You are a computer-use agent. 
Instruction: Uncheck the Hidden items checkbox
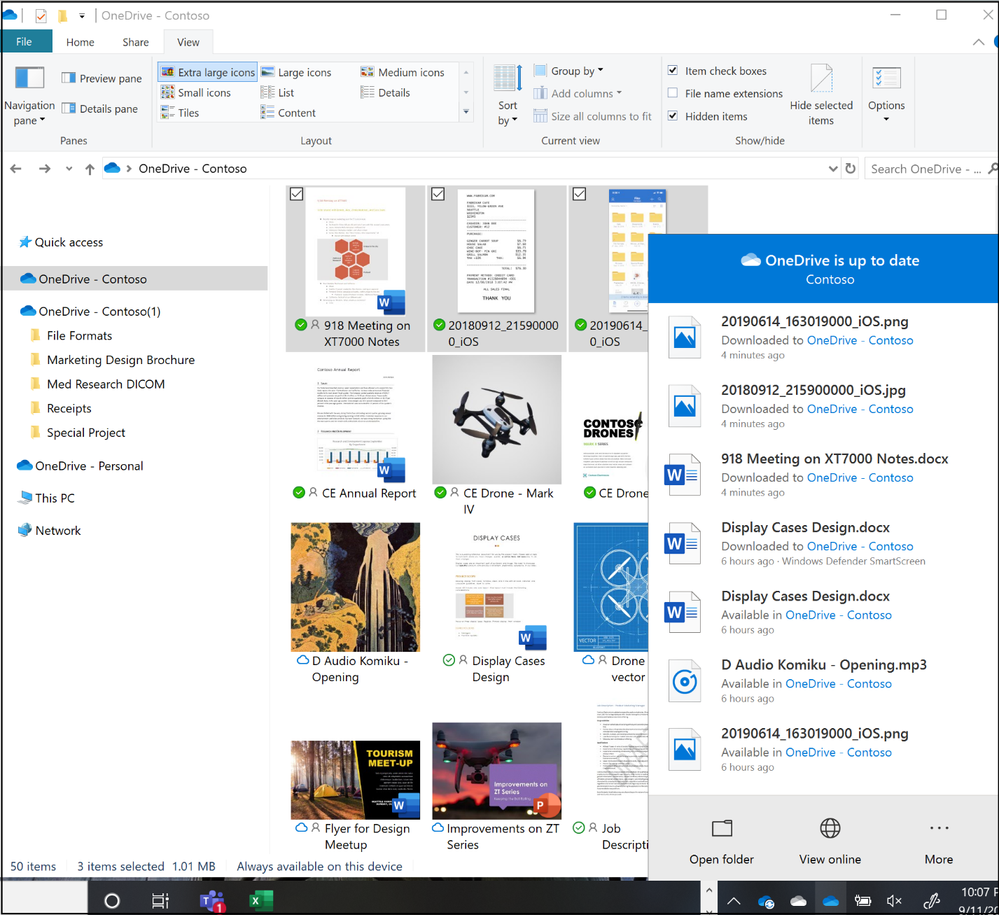click(x=673, y=116)
